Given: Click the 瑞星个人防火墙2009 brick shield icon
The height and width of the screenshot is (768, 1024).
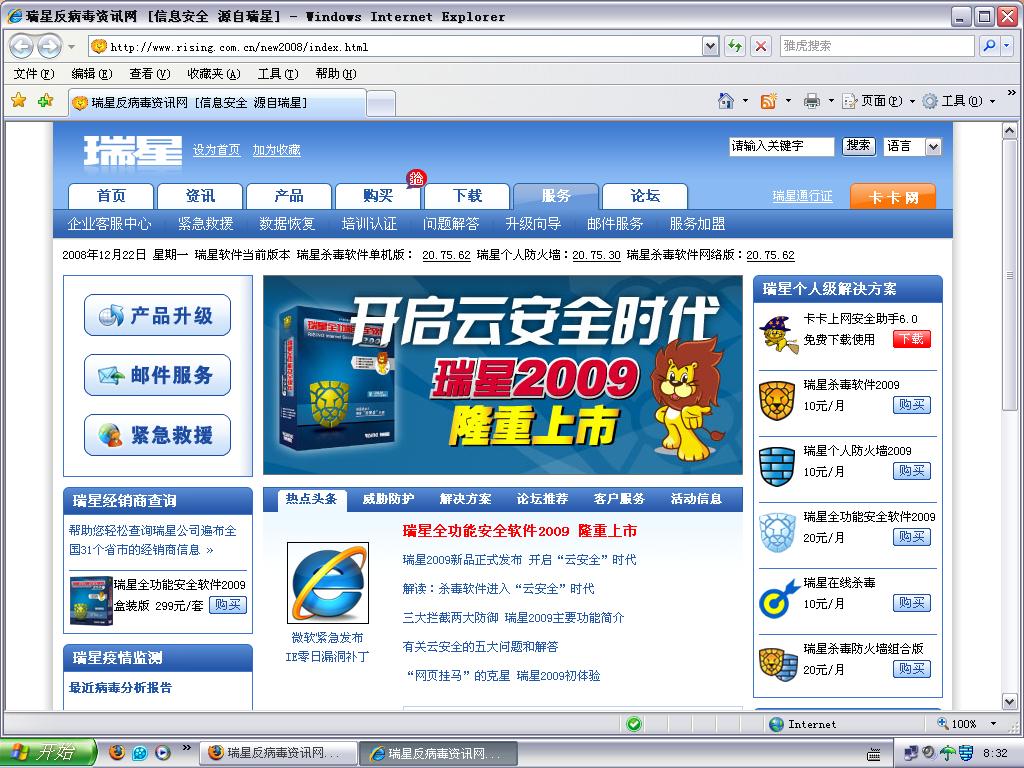Looking at the screenshot, I should pyautogui.click(x=776, y=466).
